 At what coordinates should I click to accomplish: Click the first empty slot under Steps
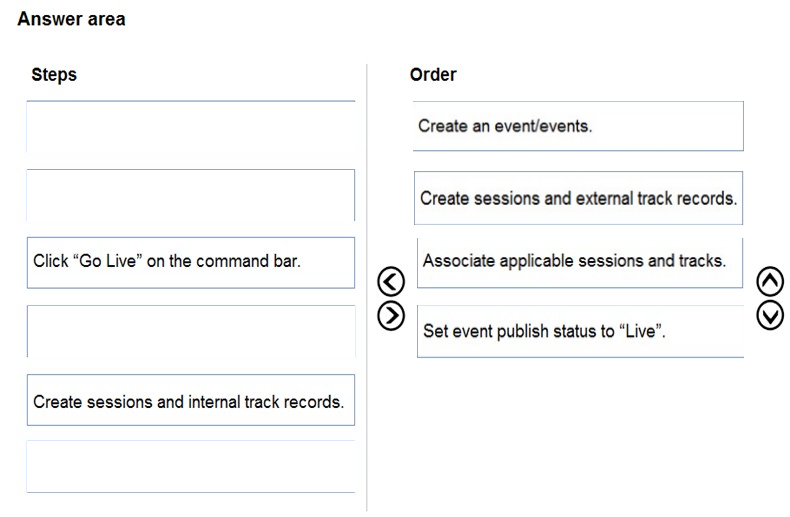pyautogui.click(x=191, y=126)
